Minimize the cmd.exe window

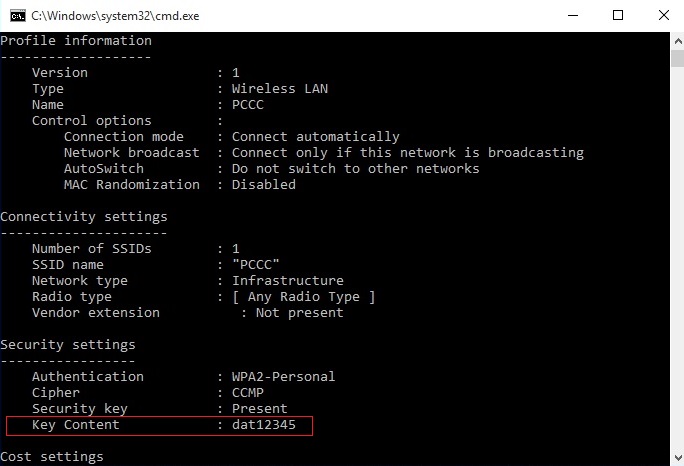[x=573, y=16]
